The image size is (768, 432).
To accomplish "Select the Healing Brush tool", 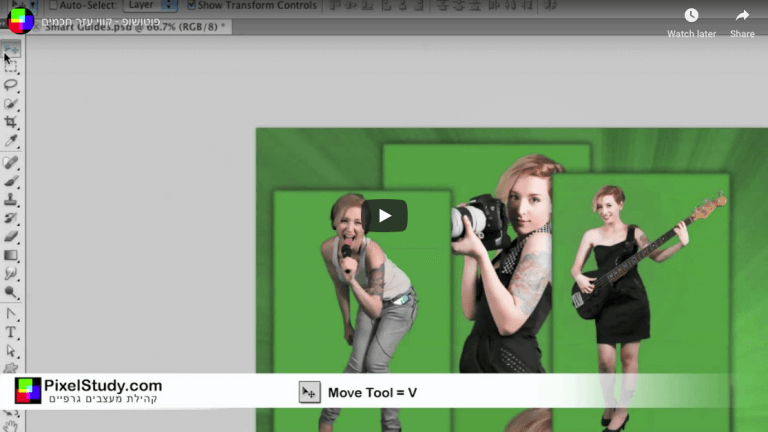I will (x=11, y=162).
